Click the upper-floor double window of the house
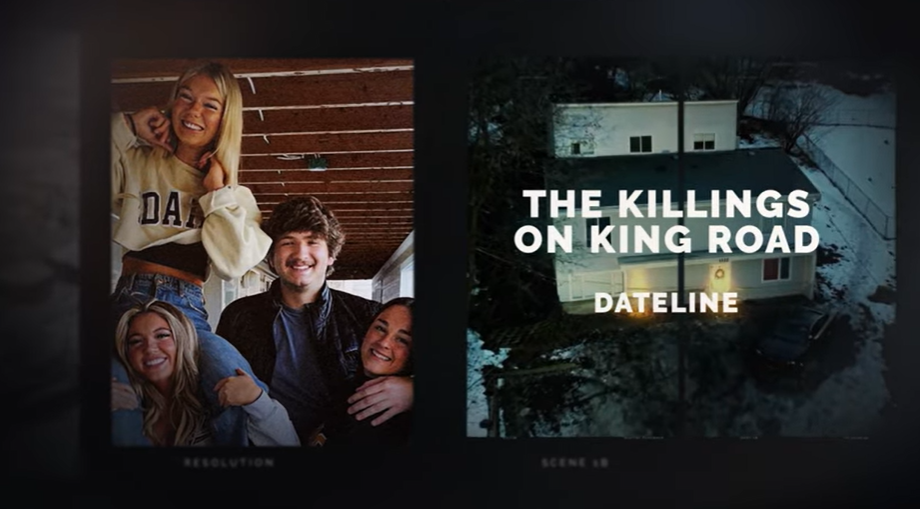The height and width of the screenshot is (509, 920). (x=640, y=144)
